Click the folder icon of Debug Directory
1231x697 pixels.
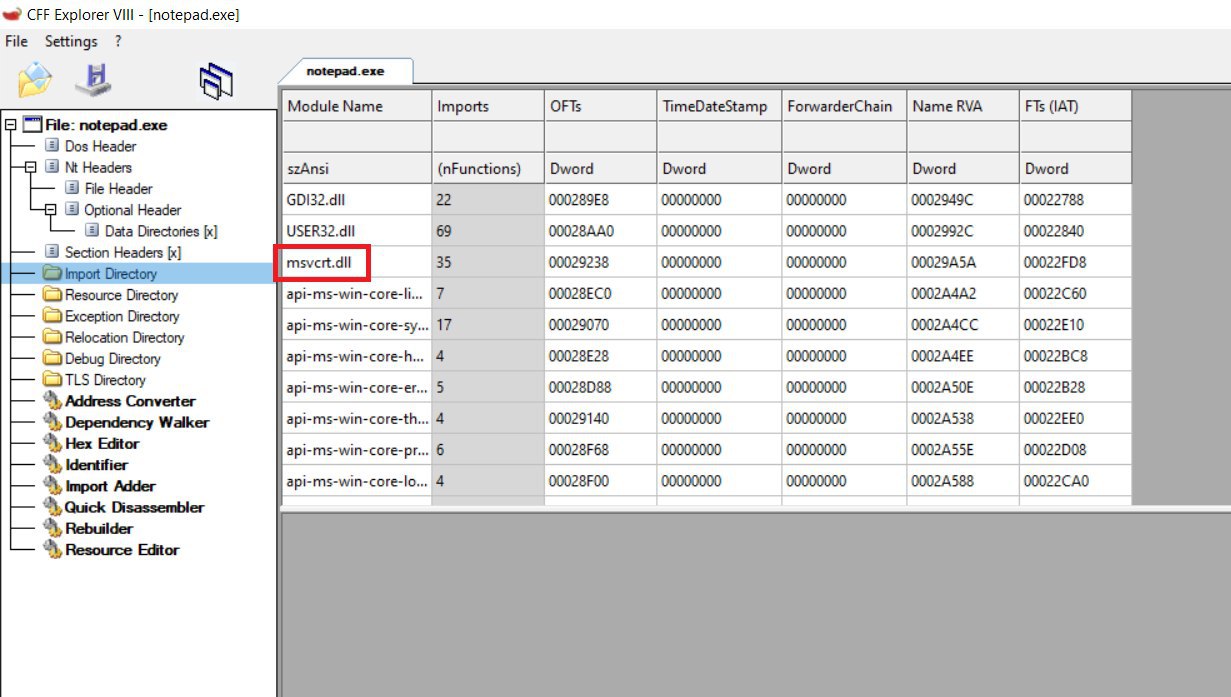(x=52, y=358)
